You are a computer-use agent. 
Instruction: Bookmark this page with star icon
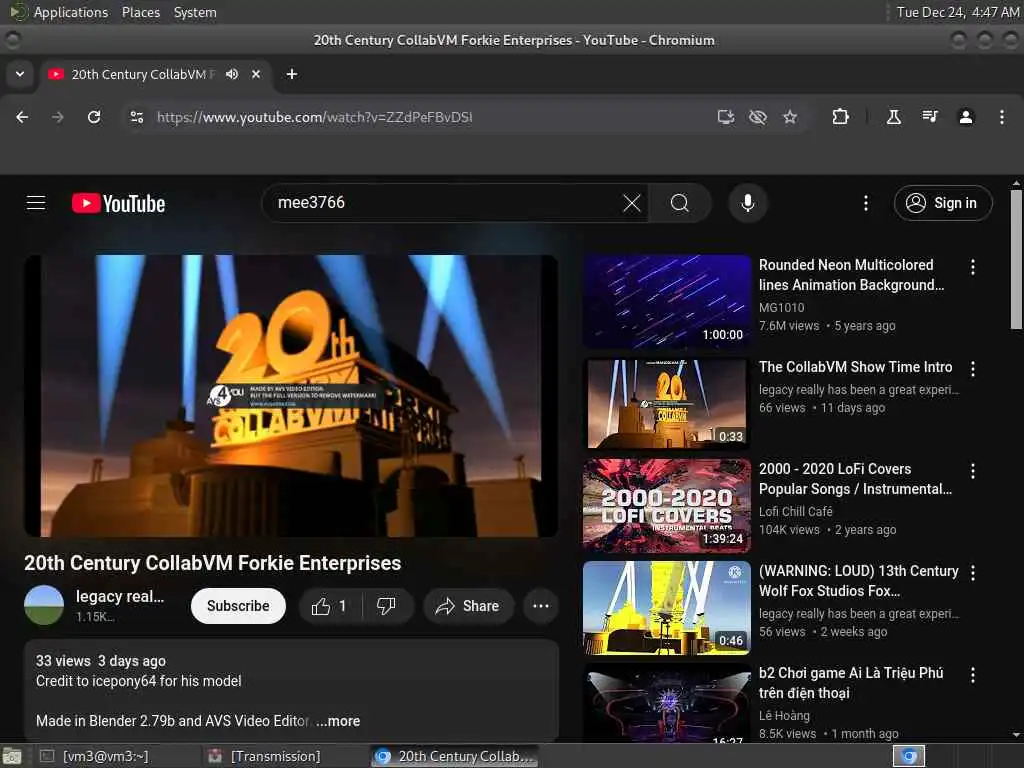[x=790, y=117]
